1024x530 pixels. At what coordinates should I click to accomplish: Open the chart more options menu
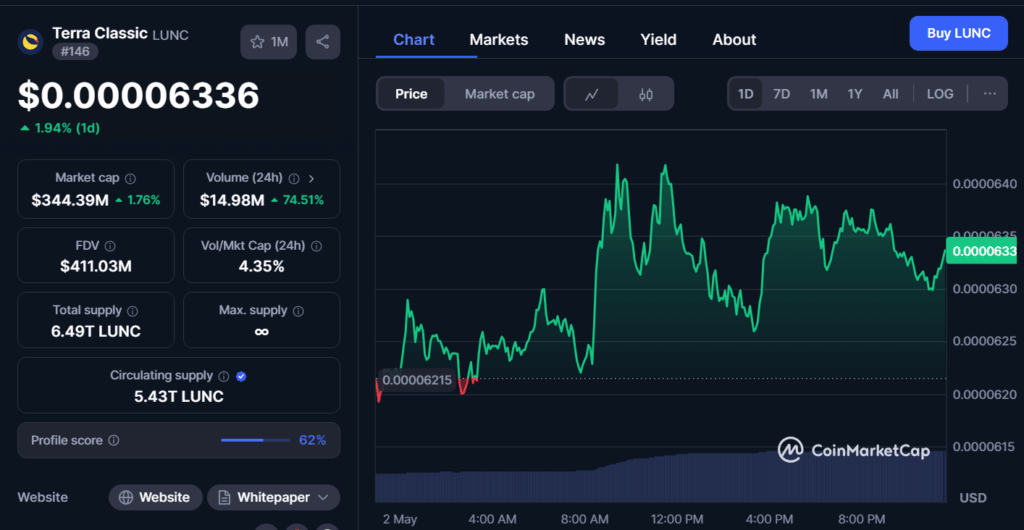(990, 93)
